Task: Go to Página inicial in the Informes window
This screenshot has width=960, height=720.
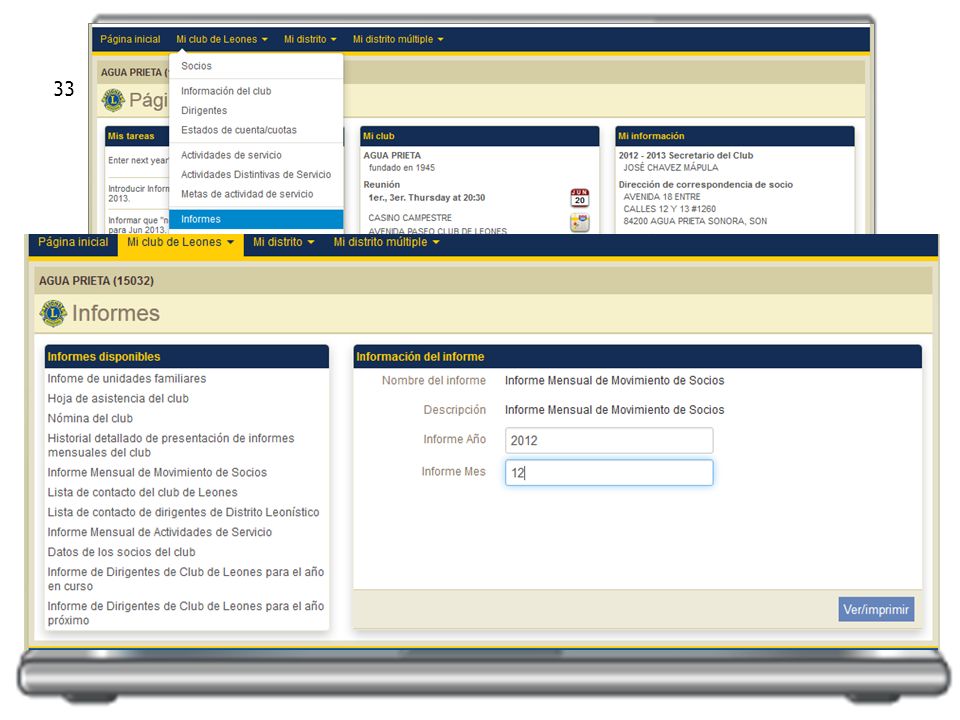Action: [73, 242]
